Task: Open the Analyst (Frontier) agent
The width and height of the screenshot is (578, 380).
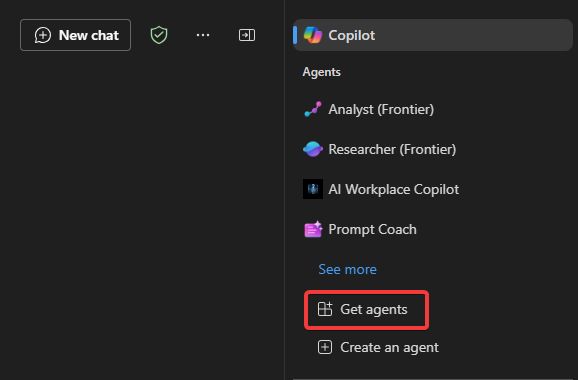Action: pos(381,109)
